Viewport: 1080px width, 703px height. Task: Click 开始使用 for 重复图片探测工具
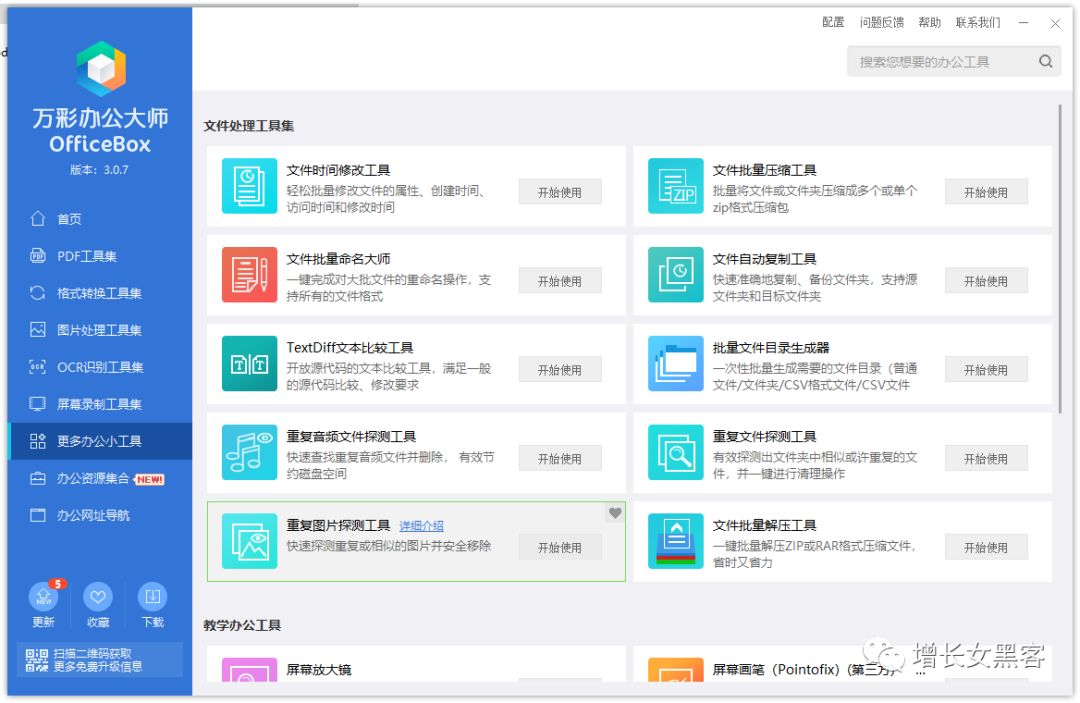pos(560,547)
